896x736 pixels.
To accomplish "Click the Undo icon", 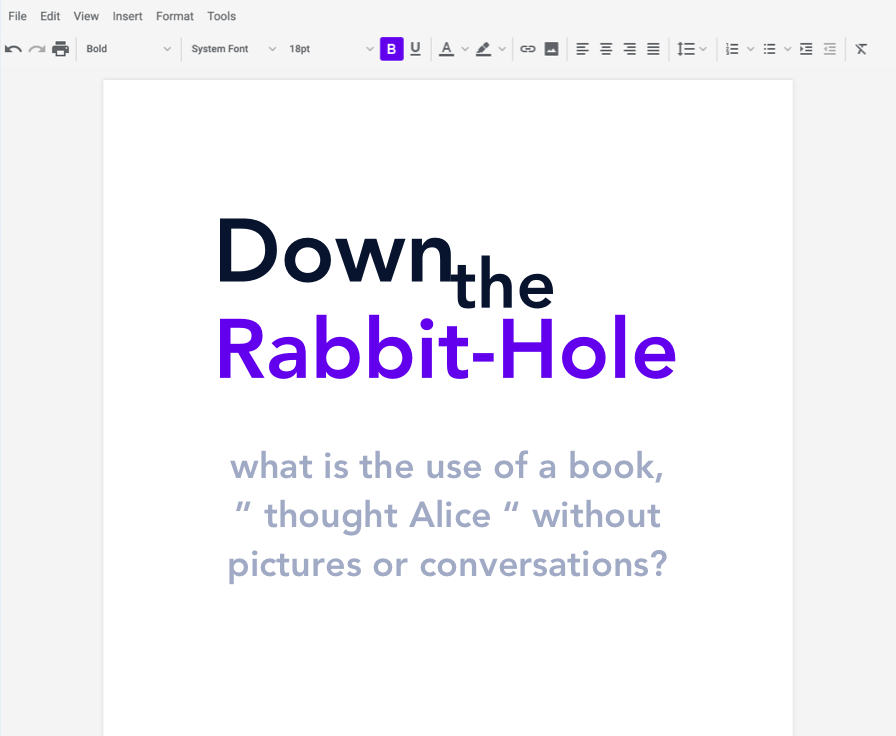I will pos(12,48).
